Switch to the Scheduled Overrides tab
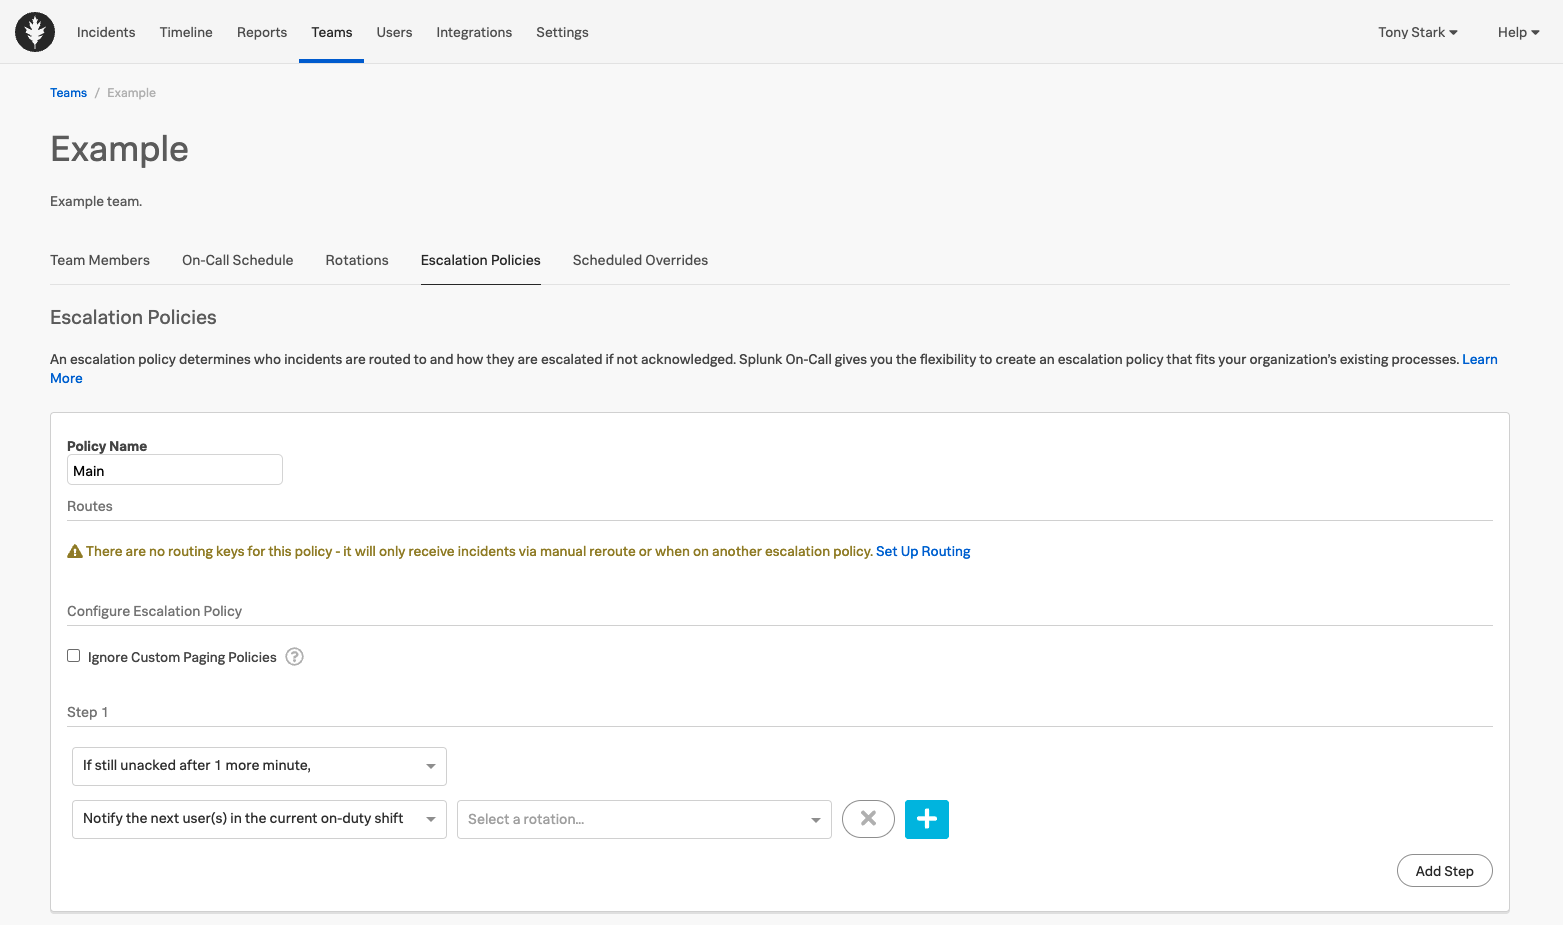The image size is (1563, 925). point(640,260)
